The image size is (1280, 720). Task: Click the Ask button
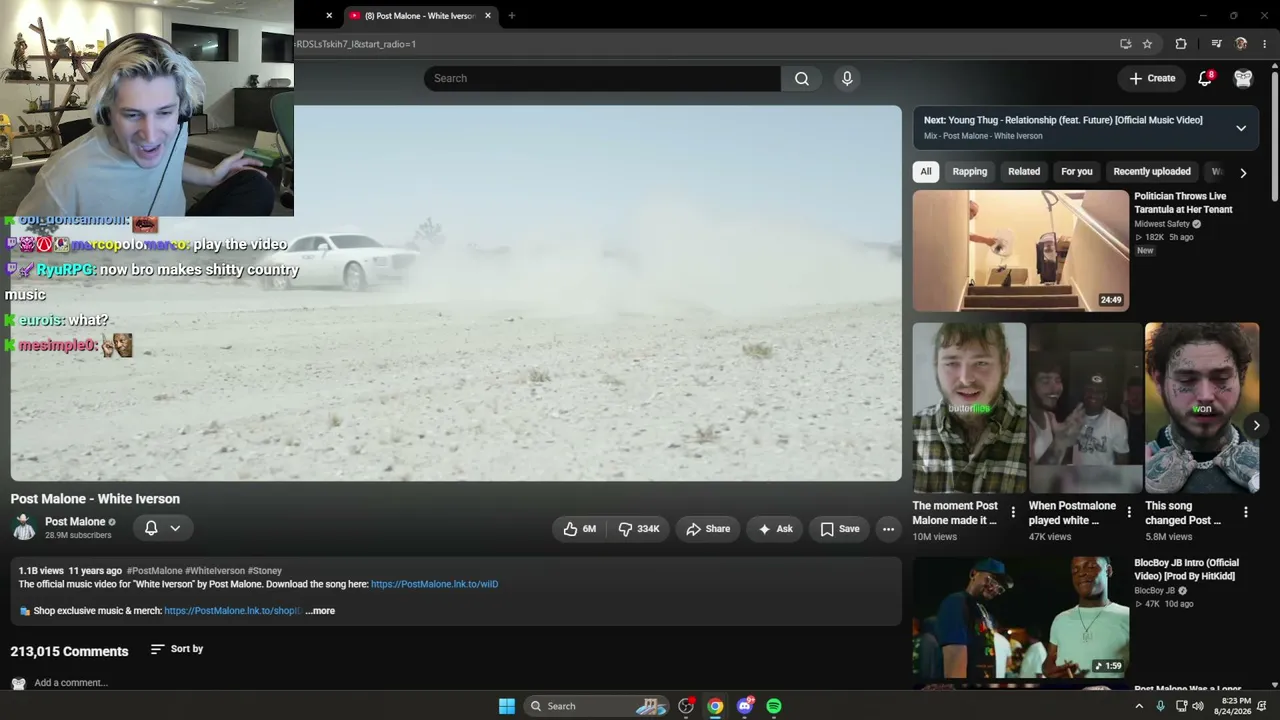(775, 529)
